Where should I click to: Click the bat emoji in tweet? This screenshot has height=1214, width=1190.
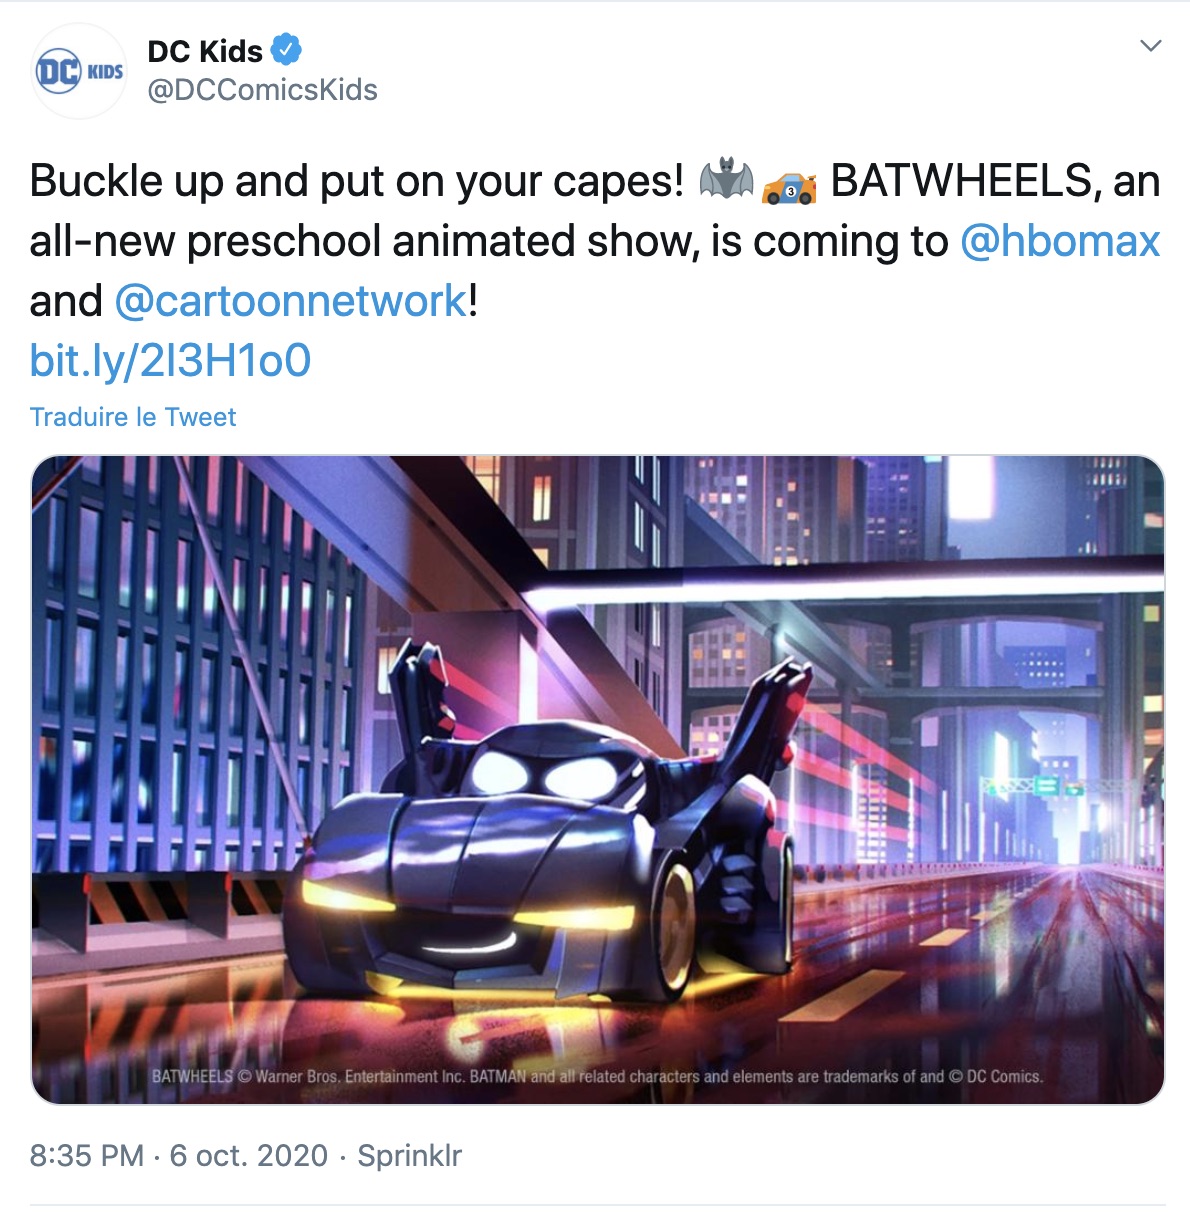point(725,180)
